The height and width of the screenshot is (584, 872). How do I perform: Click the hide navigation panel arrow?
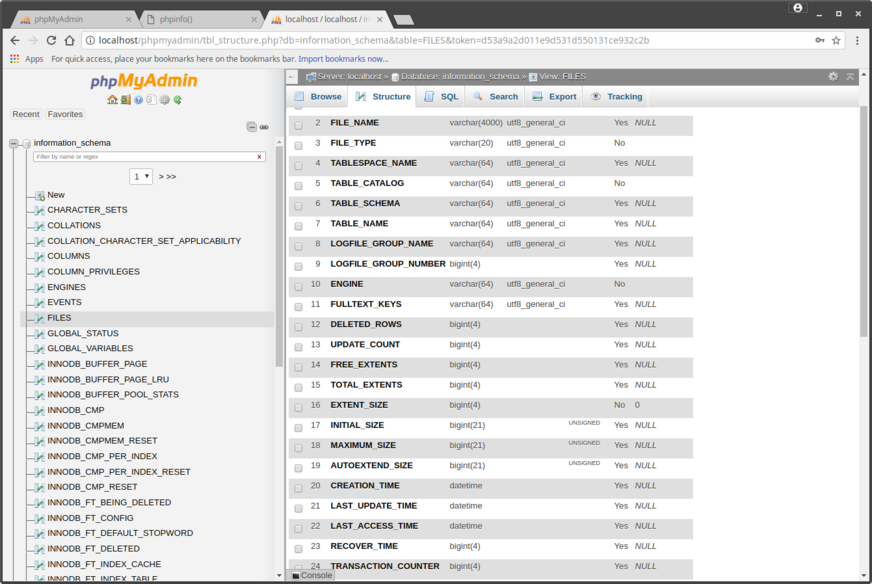pyautogui.click(x=292, y=76)
